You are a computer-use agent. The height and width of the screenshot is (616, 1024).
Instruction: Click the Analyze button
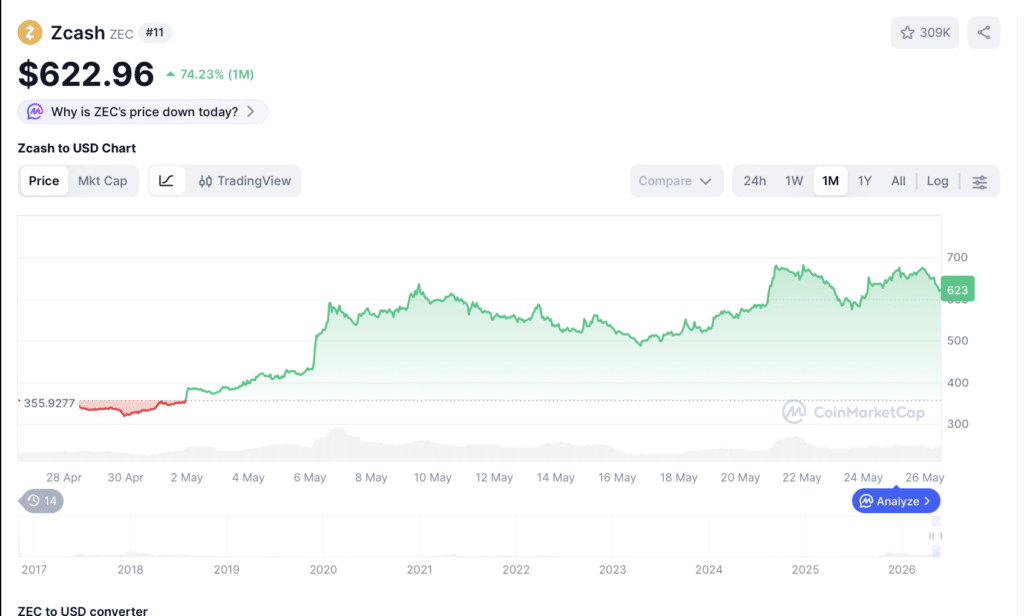(896, 501)
